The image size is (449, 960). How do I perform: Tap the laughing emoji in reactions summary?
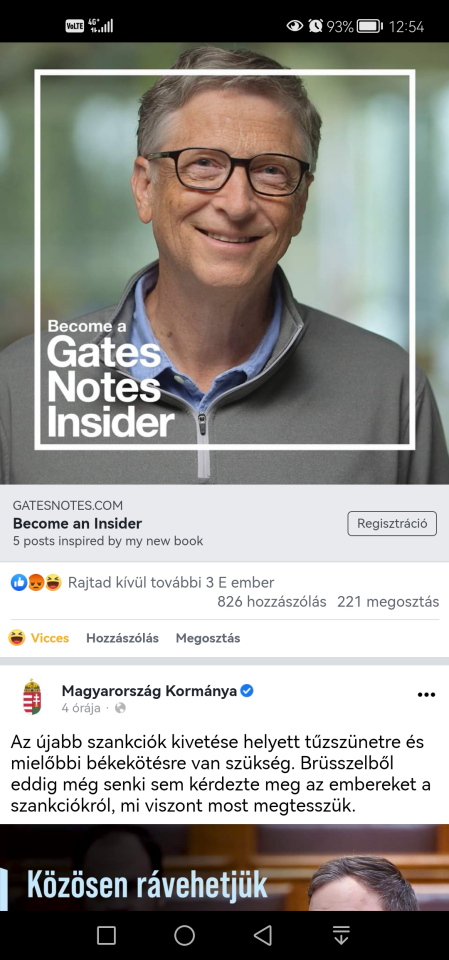[x=53, y=582]
